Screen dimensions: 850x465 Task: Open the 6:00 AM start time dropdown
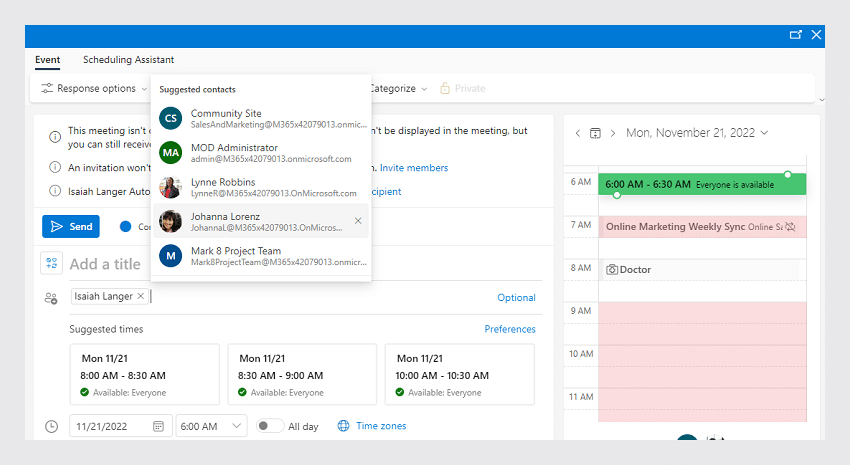point(211,426)
